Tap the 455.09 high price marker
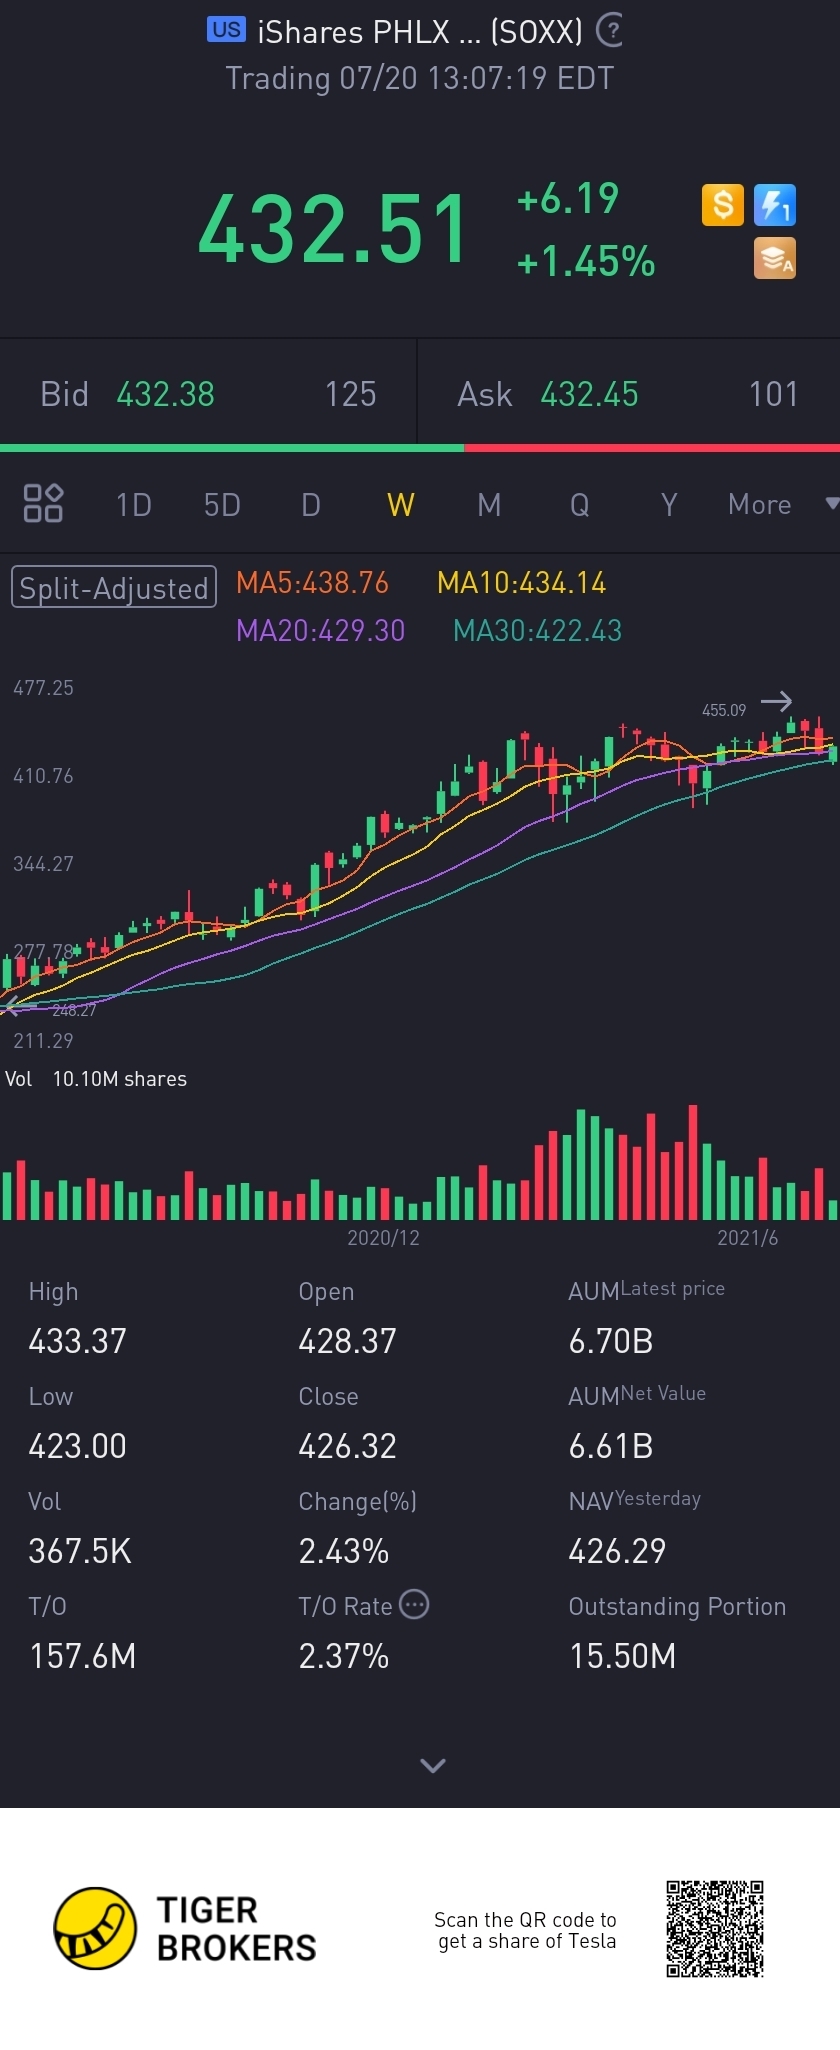840x2050 pixels. coord(724,710)
